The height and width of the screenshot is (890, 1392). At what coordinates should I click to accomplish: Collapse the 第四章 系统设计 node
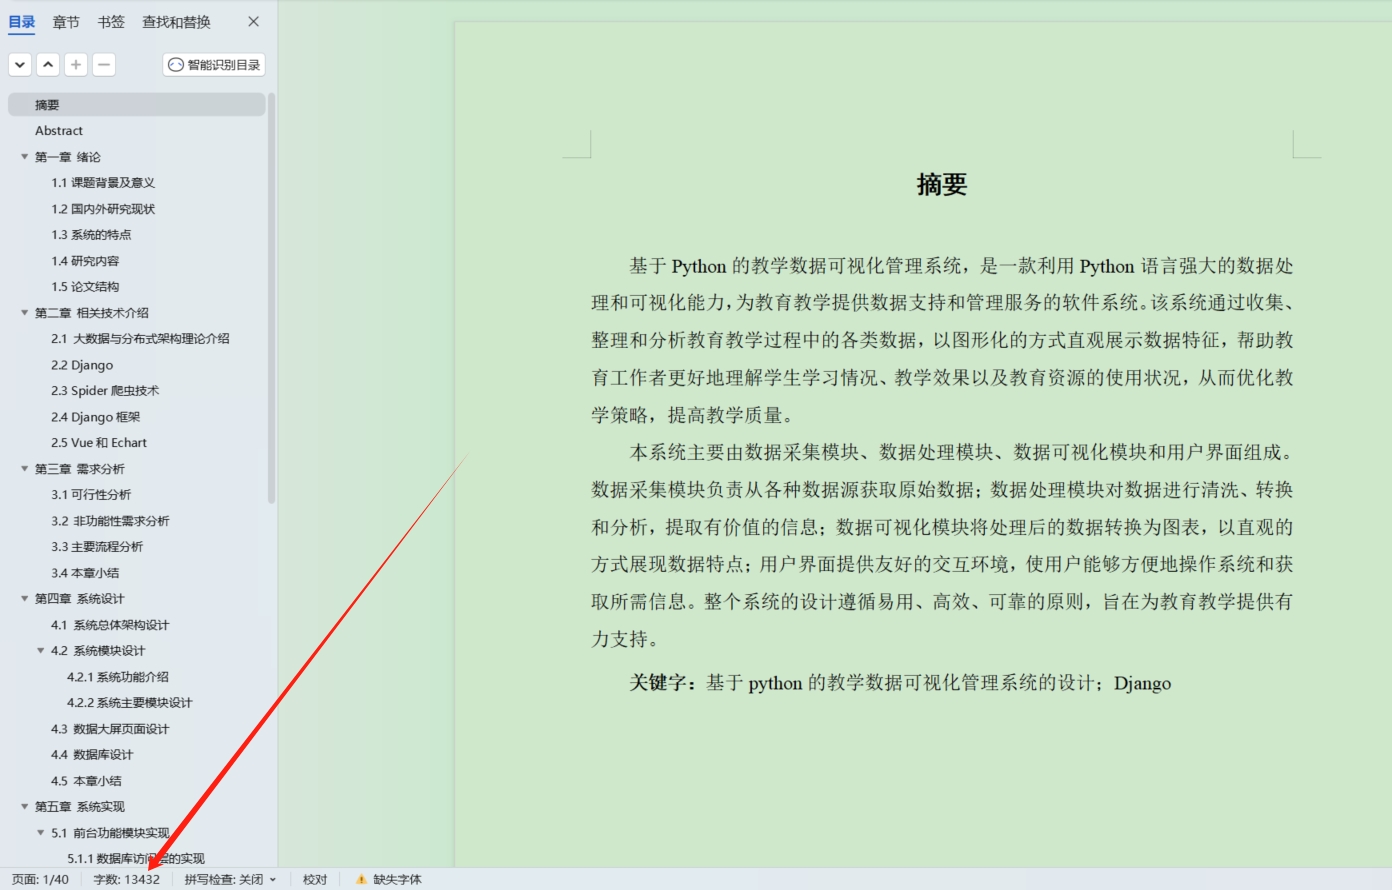pos(25,599)
